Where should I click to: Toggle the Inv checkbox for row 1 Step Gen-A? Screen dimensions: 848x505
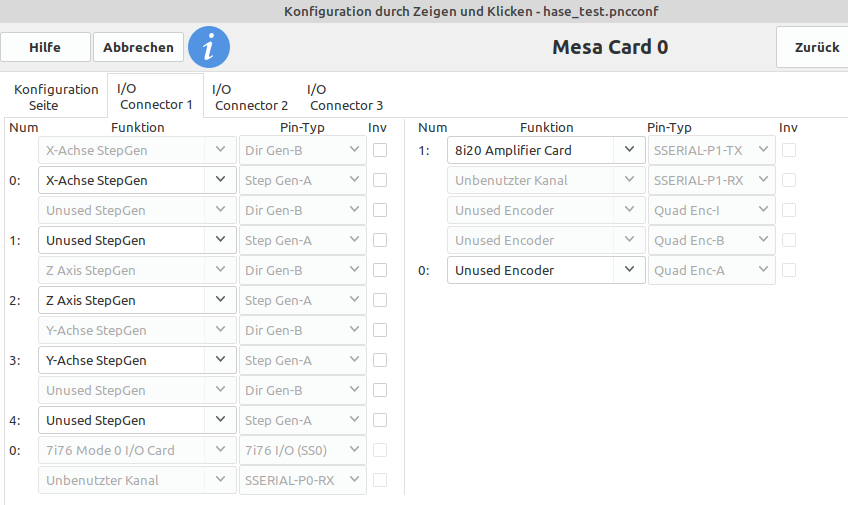[380, 240]
